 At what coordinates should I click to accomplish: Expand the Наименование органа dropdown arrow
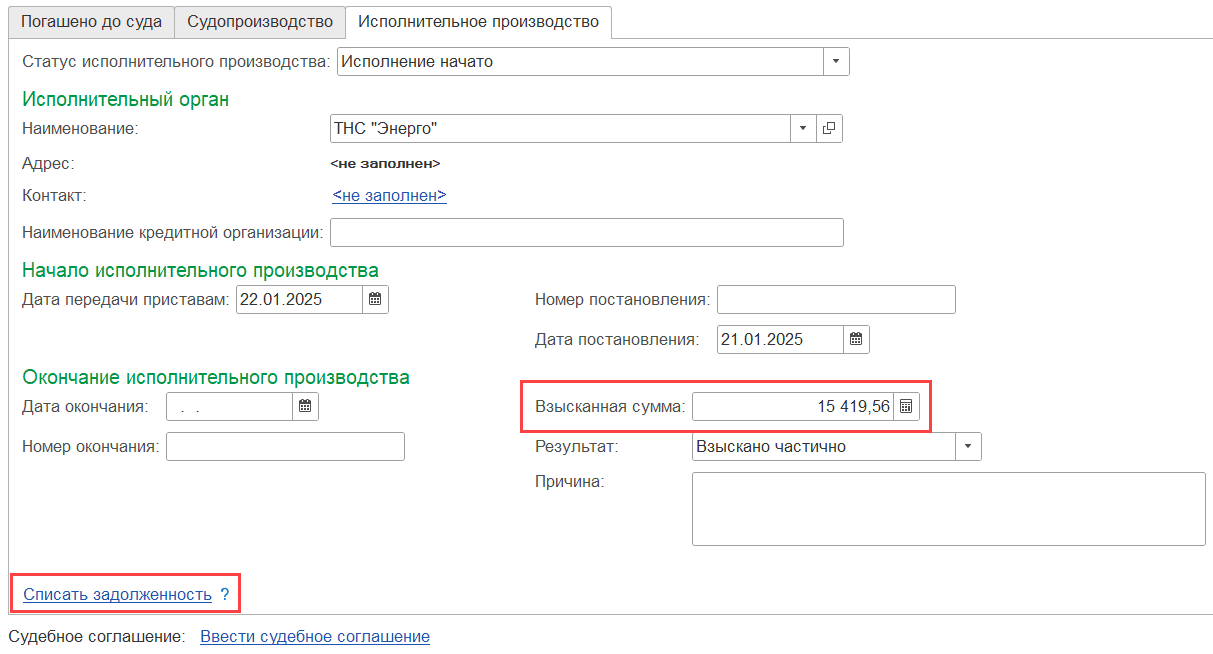click(x=803, y=129)
